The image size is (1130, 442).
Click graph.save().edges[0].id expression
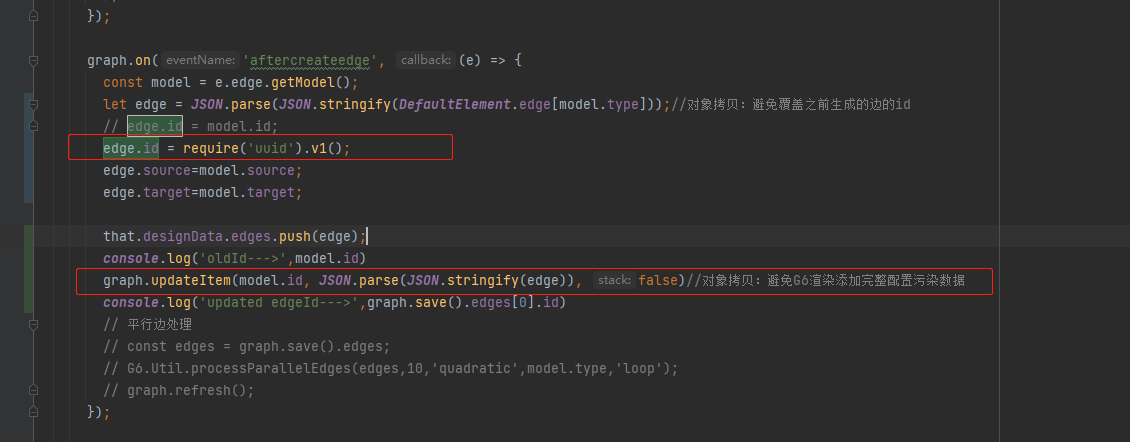[463, 302]
